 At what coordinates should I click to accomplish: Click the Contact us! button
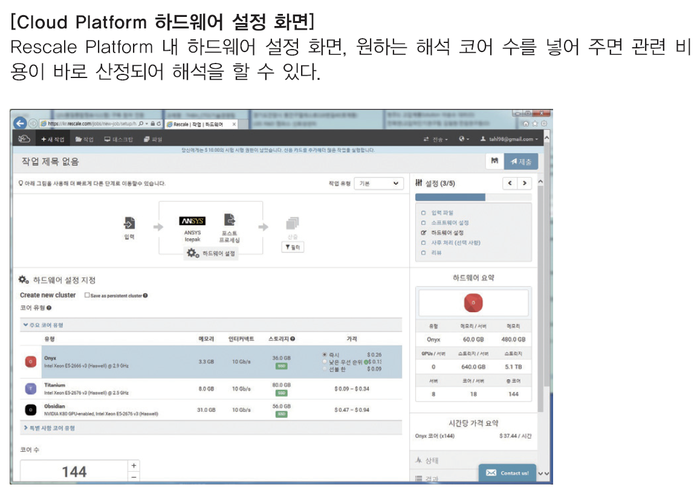[x=508, y=473]
